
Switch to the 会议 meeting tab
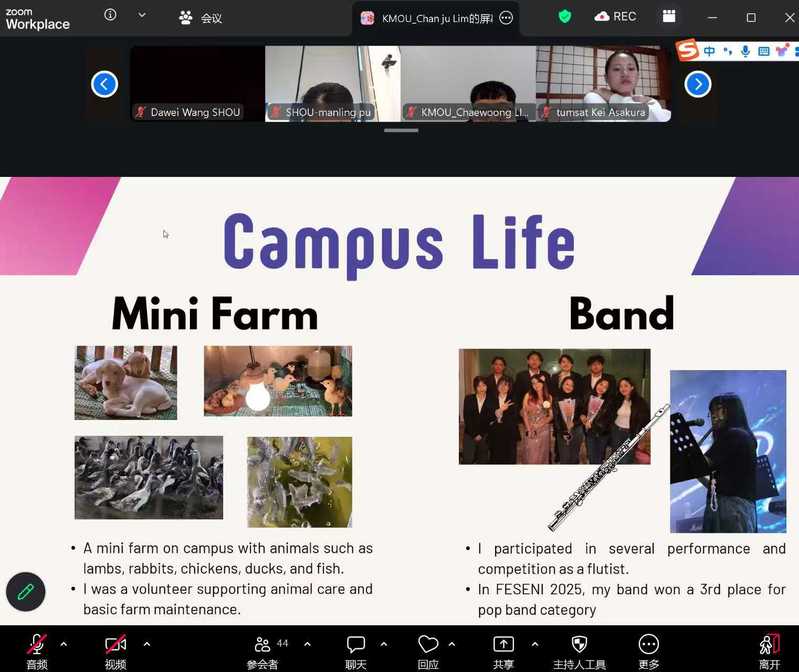click(x=200, y=17)
